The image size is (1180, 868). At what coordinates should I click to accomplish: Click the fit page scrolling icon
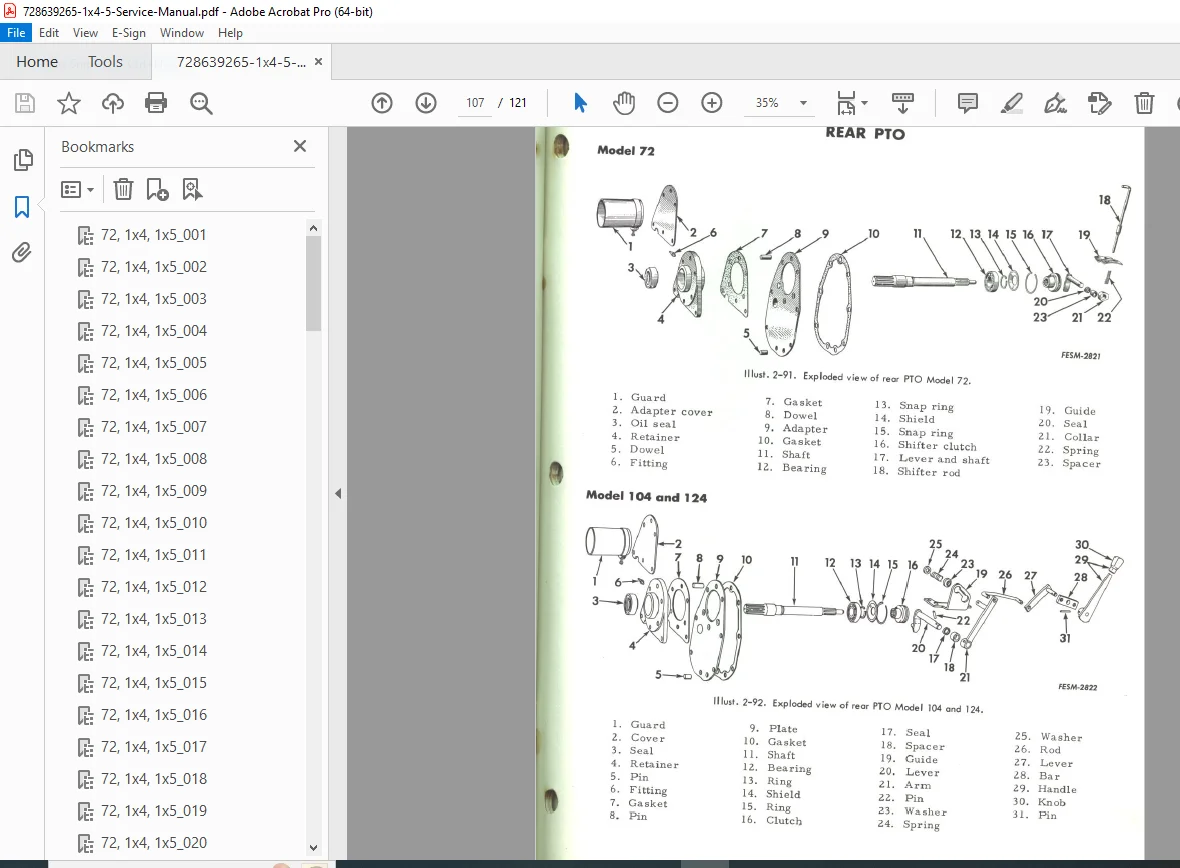tap(847, 103)
